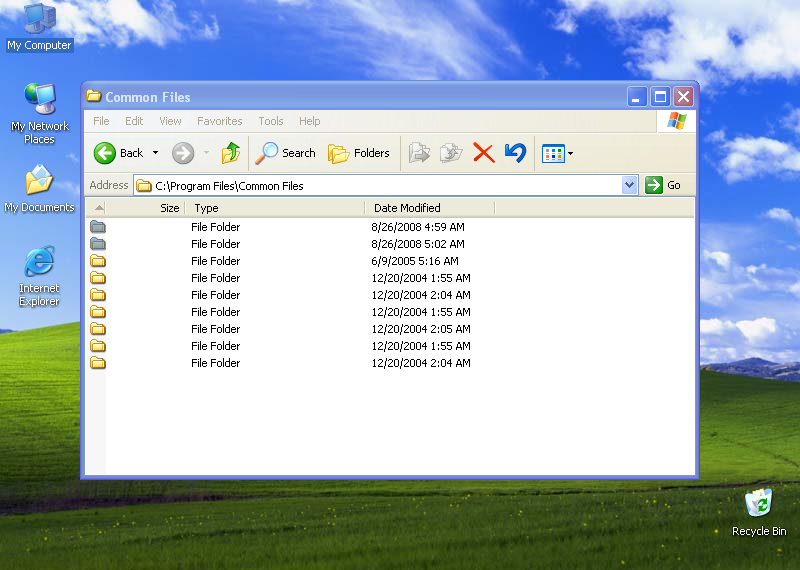Viewport: 800px width, 570px height.
Task: Maximize the Common Files window
Action: coord(660,96)
